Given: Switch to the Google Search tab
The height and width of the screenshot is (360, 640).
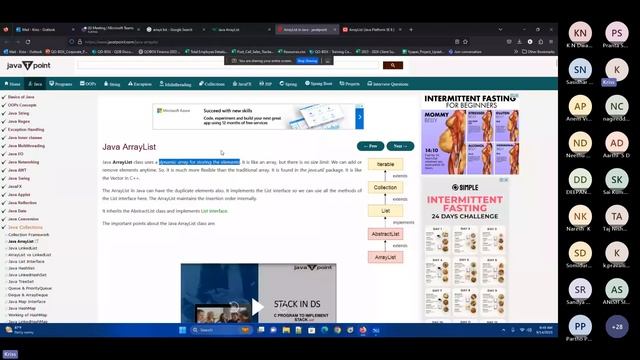Looking at the screenshot, I should [x=176, y=29].
